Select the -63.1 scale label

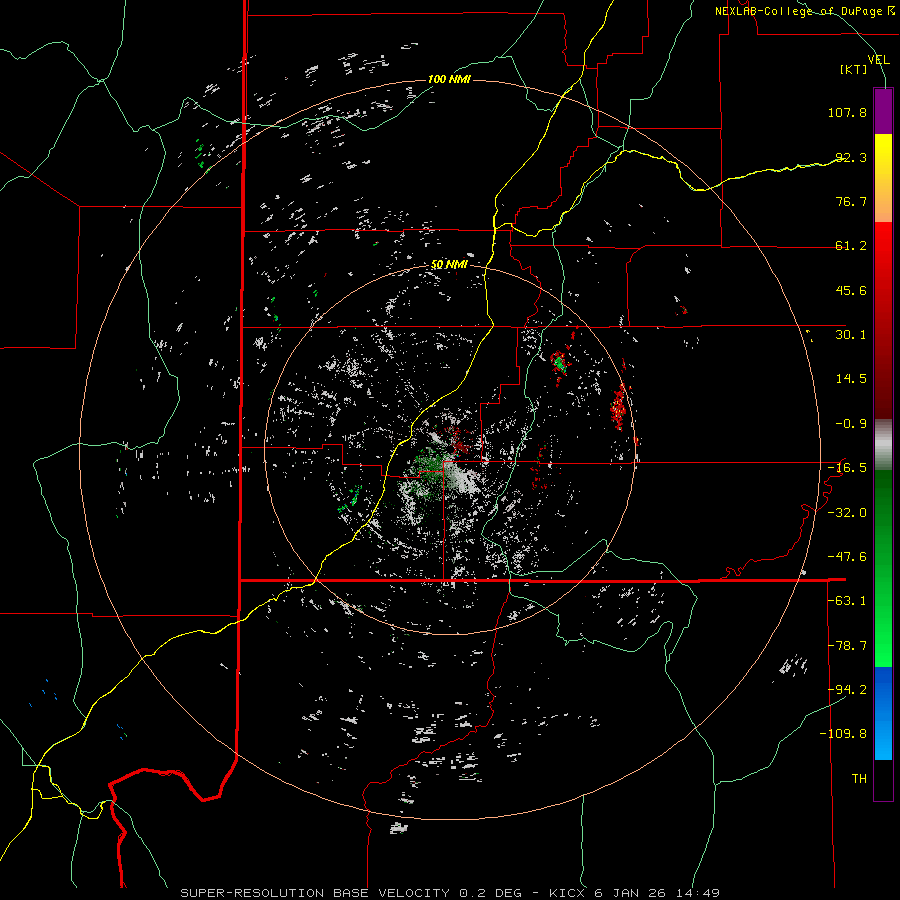pos(847,601)
